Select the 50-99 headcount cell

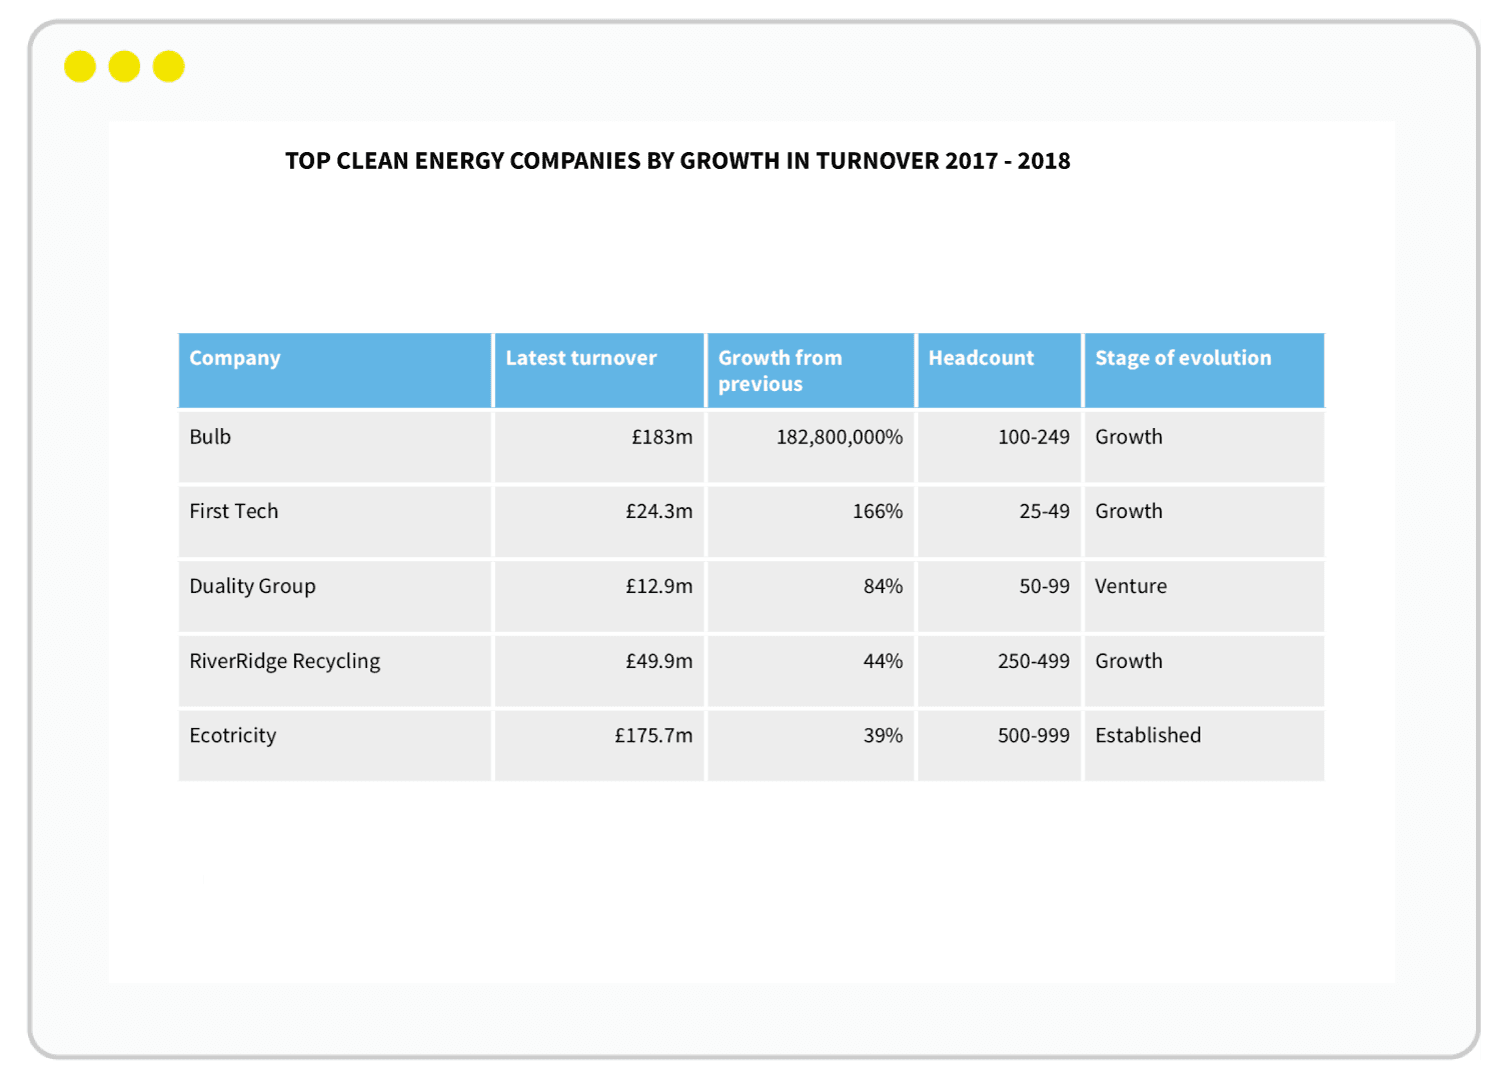999,596
